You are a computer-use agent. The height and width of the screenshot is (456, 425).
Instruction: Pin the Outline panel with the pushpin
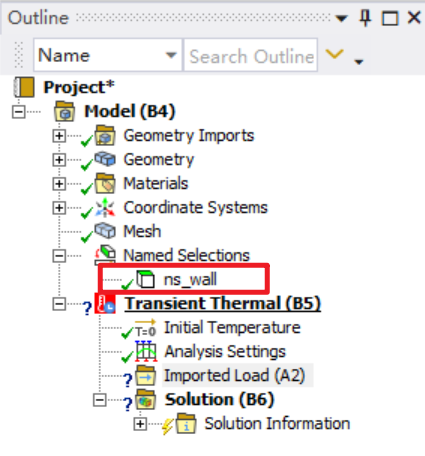click(x=365, y=18)
